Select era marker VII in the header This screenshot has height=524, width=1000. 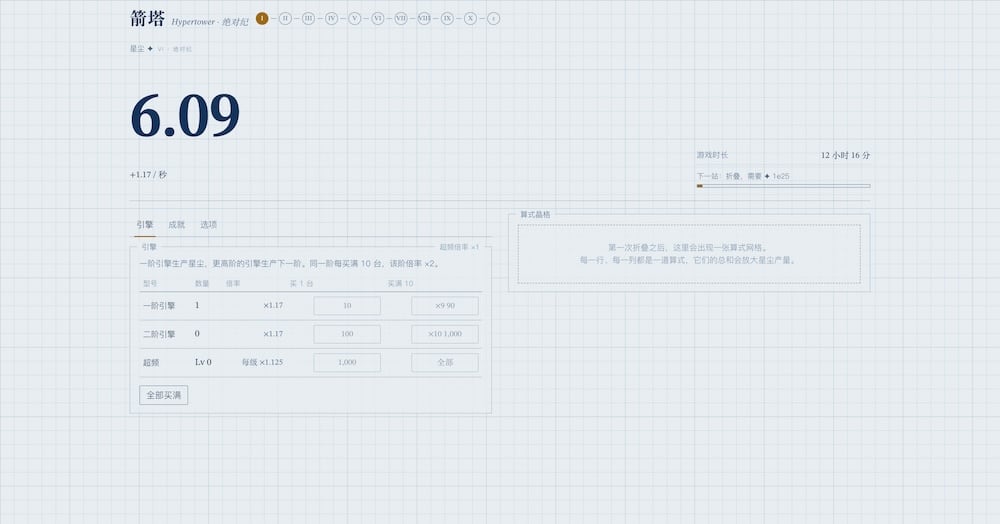coord(401,18)
